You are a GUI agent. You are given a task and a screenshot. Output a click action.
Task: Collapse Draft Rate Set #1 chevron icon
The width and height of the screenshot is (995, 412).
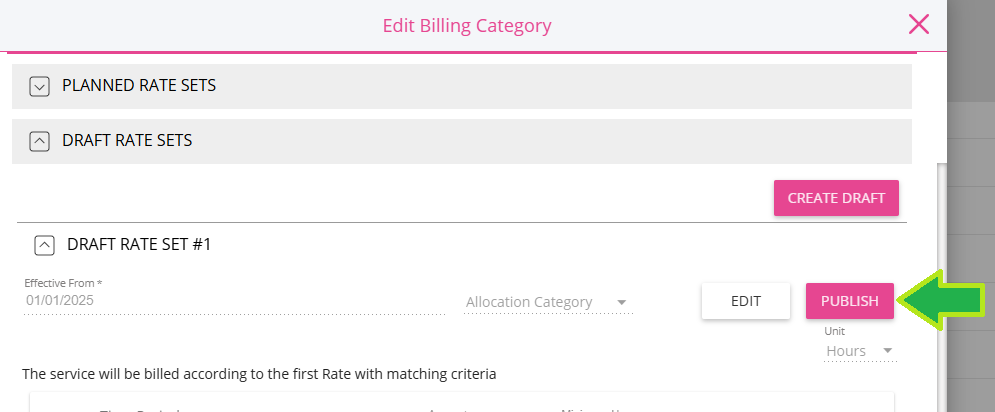pyautogui.click(x=44, y=245)
